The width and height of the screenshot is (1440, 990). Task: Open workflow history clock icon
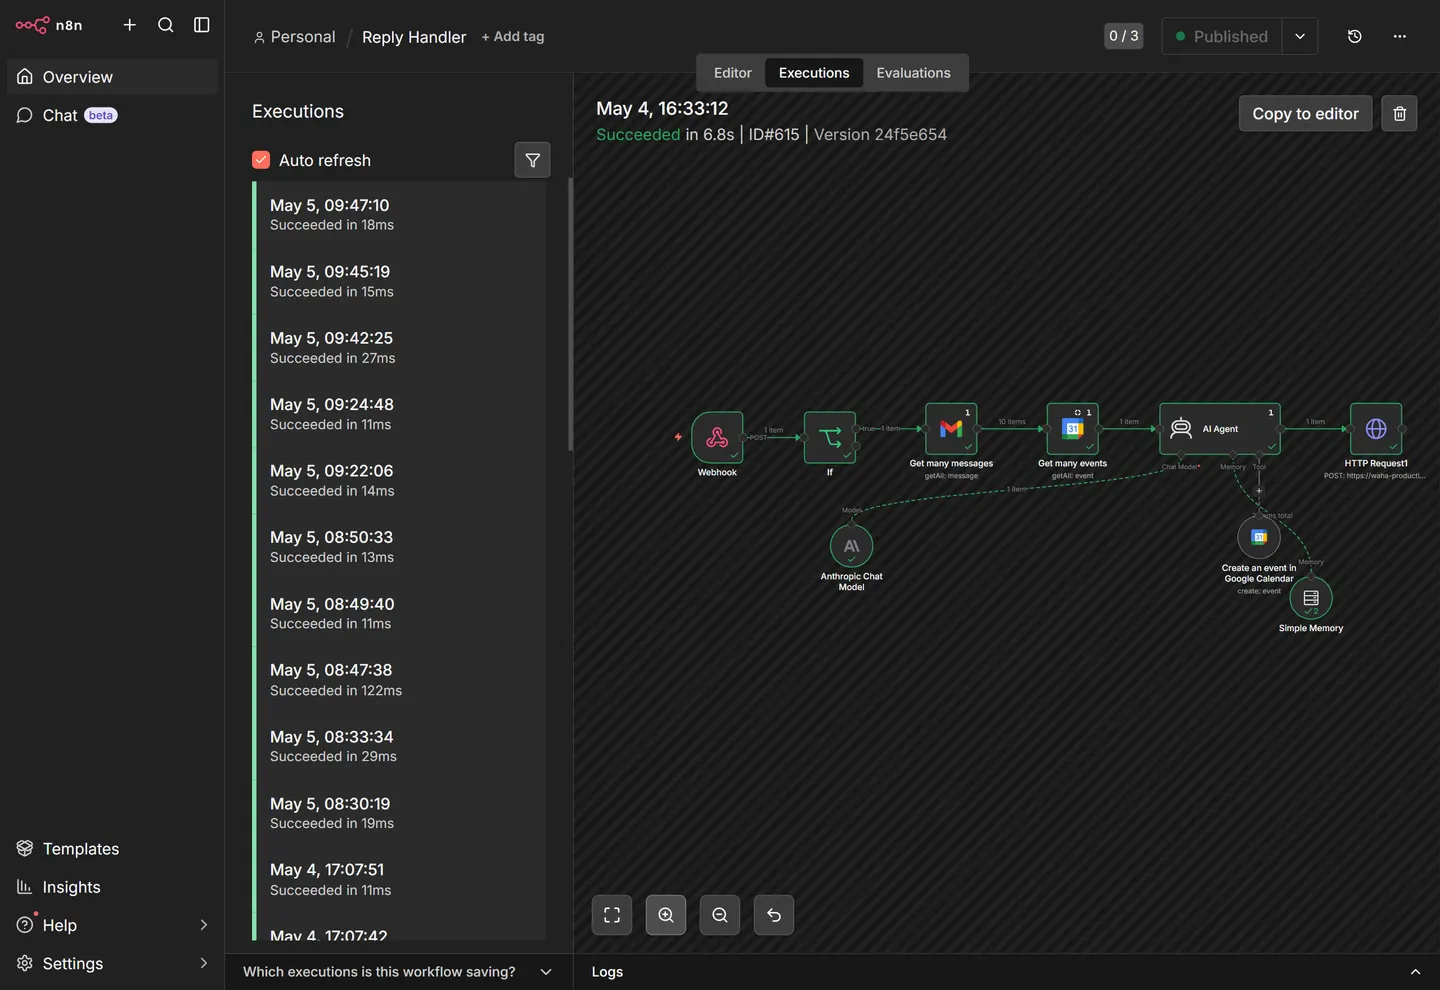(x=1355, y=36)
